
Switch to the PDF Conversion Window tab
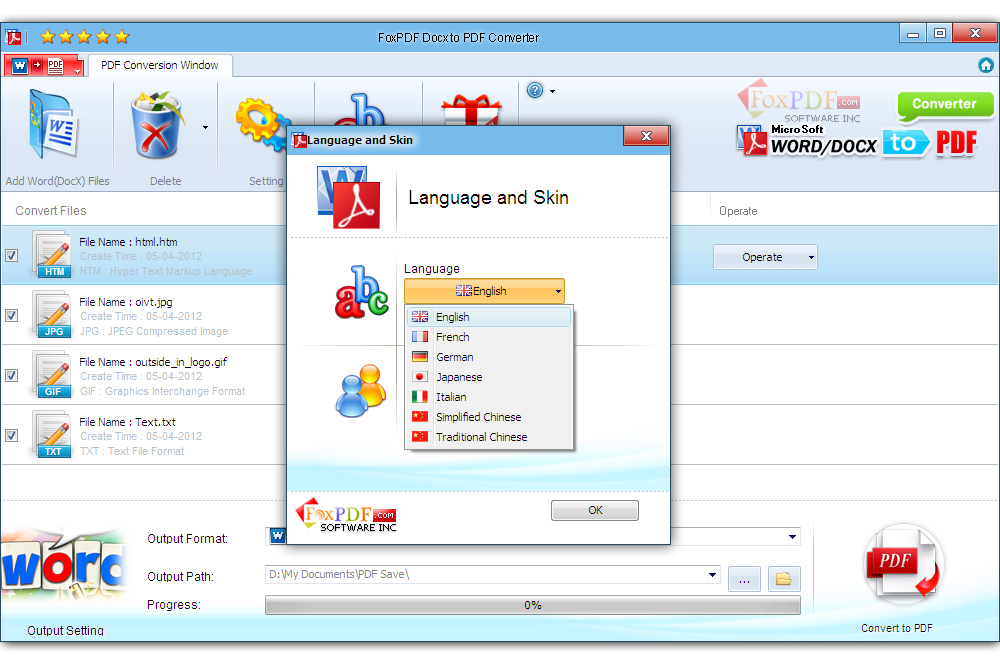coord(159,65)
